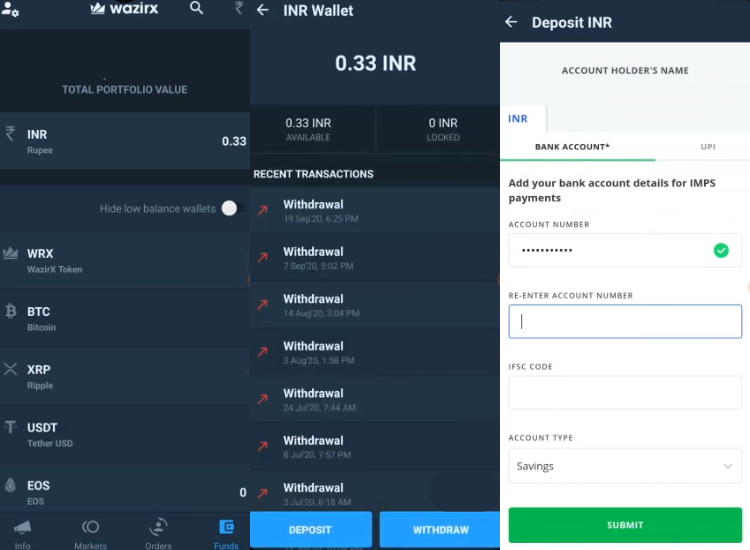Open the Orders tab
Viewport: 750px width, 550px height.
tap(158, 533)
